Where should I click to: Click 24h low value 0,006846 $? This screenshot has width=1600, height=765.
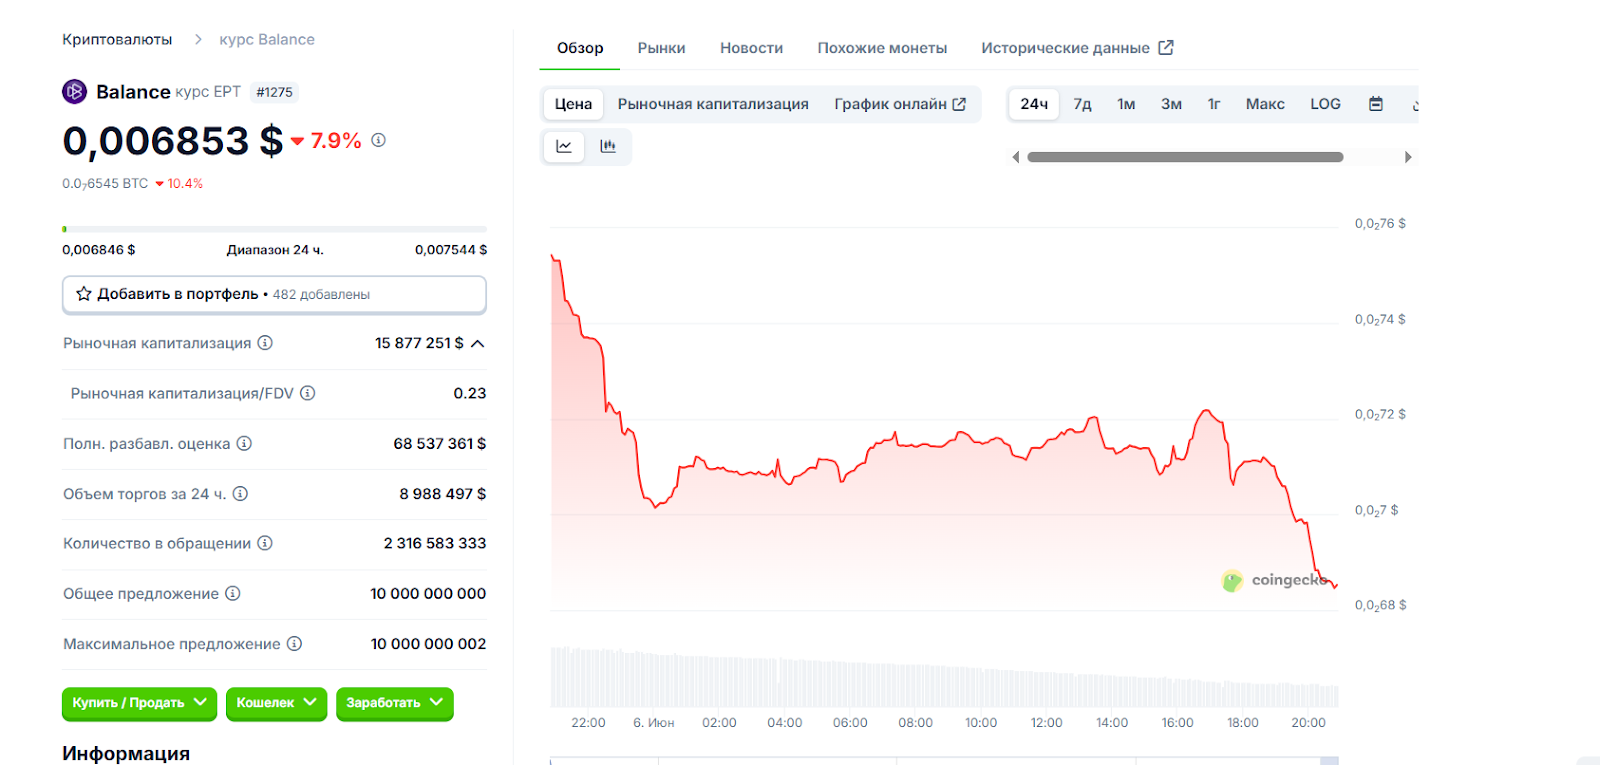[99, 250]
